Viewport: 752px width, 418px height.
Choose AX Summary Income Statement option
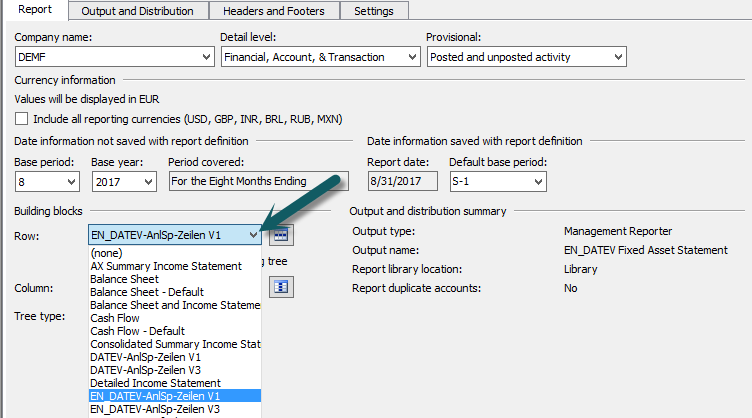point(166,266)
